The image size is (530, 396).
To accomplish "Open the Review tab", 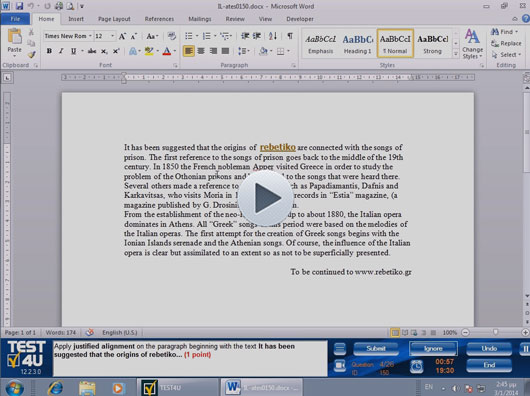I will (x=235, y=19).
